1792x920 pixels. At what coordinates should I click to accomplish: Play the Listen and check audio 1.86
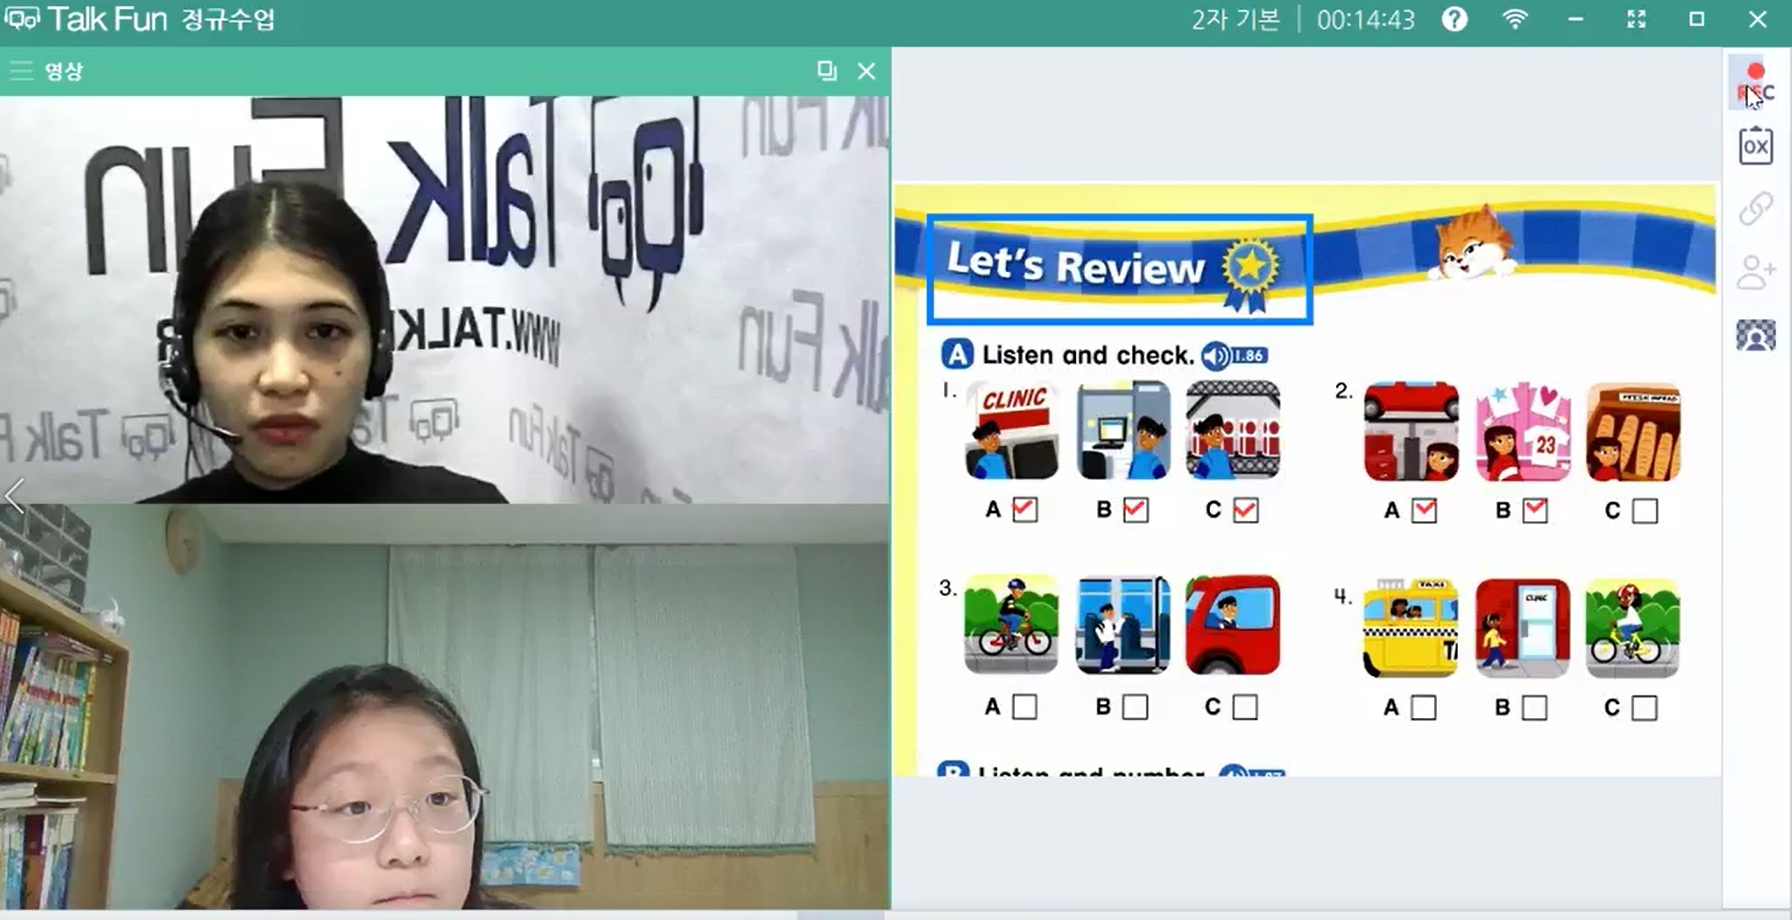pos(1234,355)
